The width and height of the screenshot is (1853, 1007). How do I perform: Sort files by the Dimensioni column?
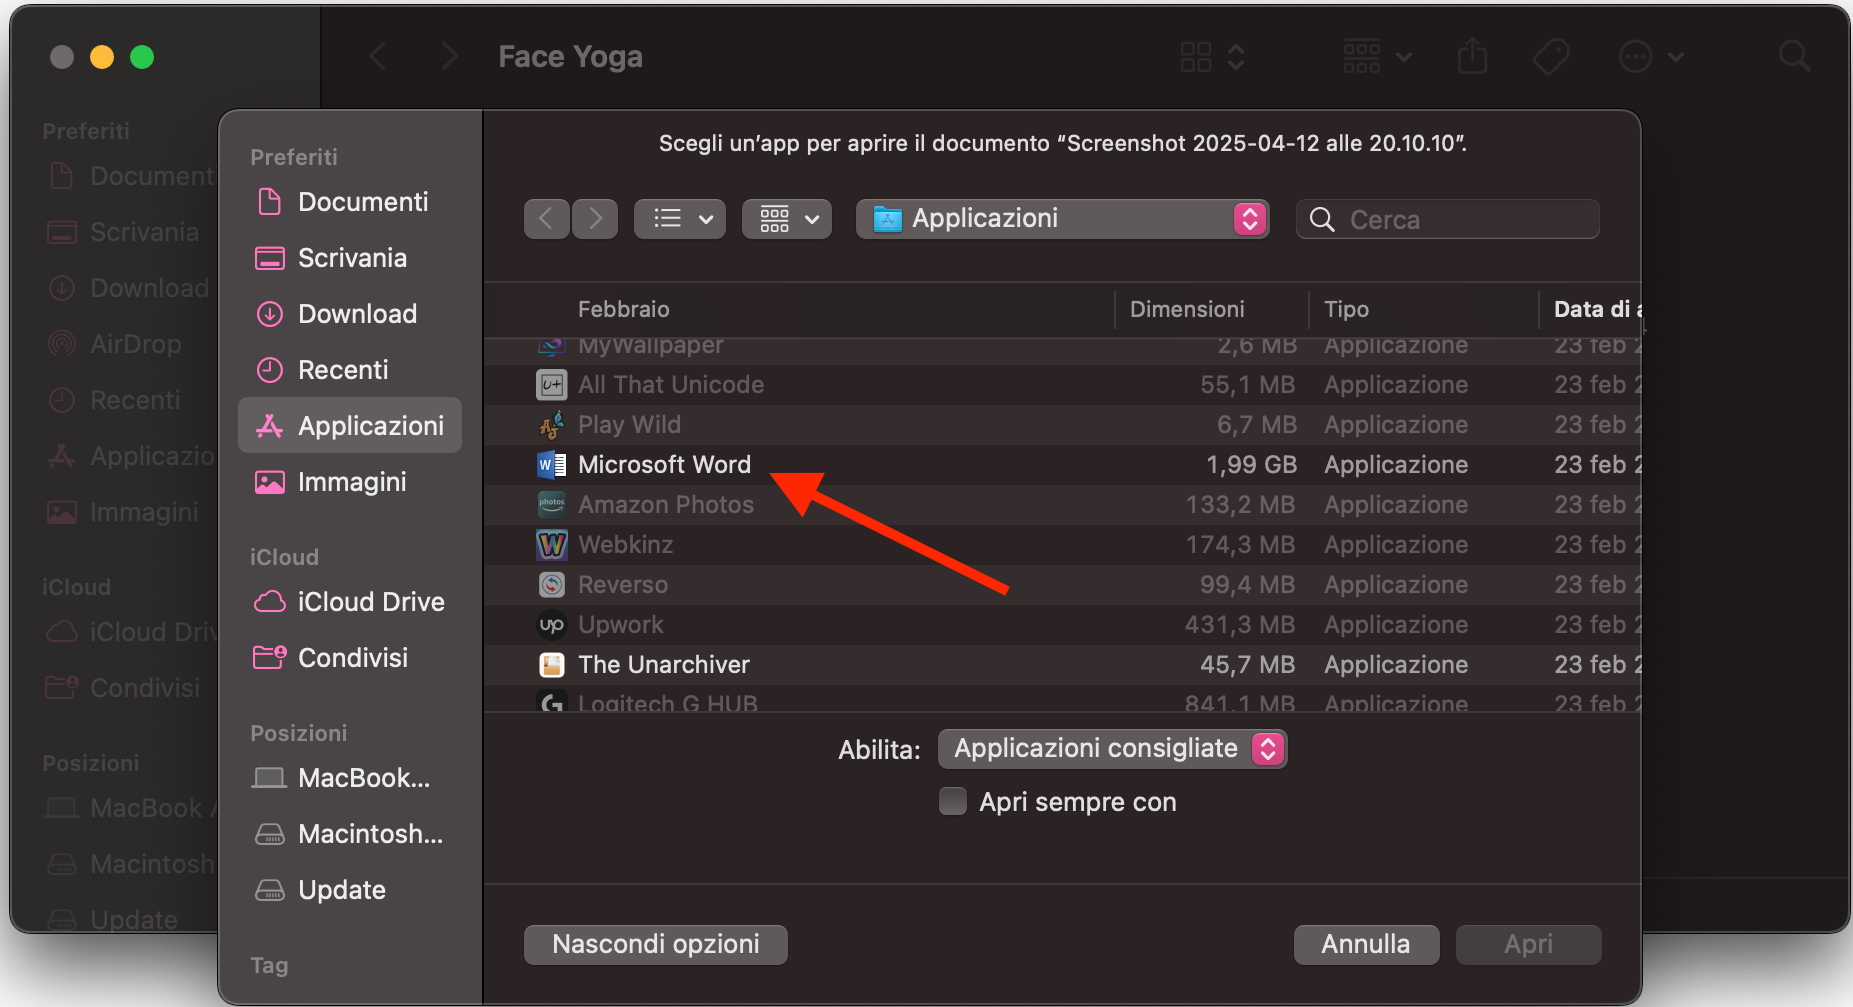click(x=1188, y=309)
